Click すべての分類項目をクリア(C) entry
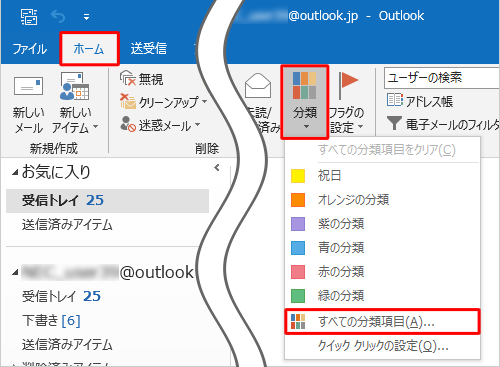This screenshot has height=367, width=500. [382, 150]
